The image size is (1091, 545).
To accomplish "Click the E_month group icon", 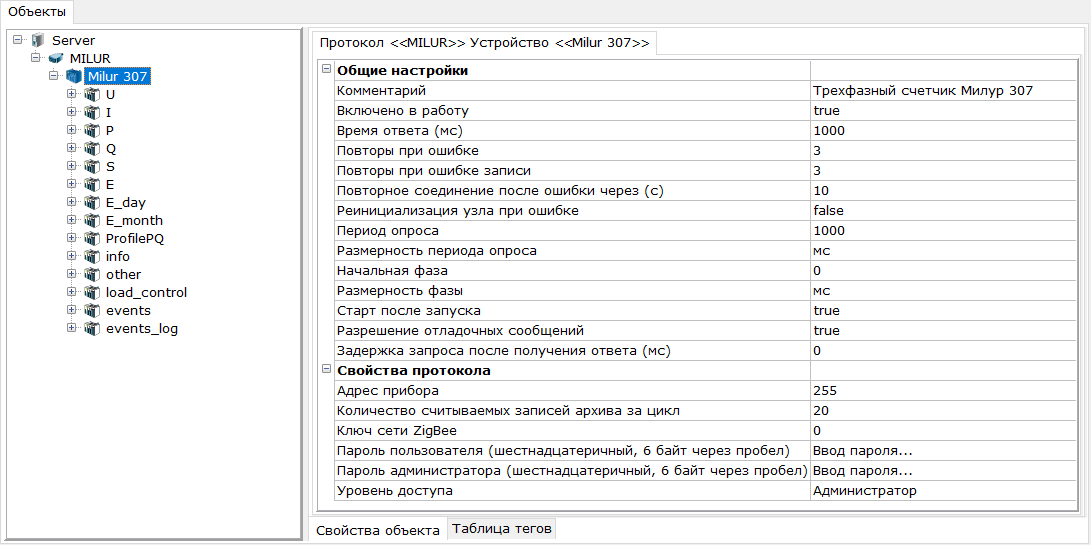I will 92,221.
